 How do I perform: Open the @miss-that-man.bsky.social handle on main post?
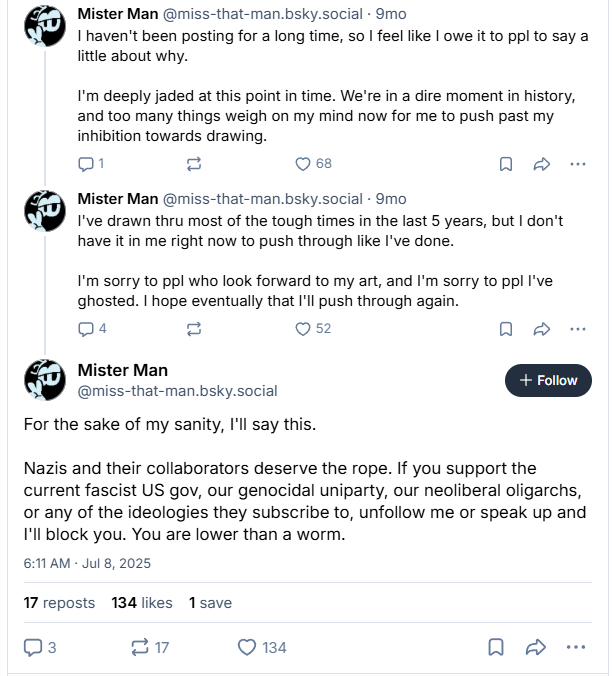click(178, 391)
